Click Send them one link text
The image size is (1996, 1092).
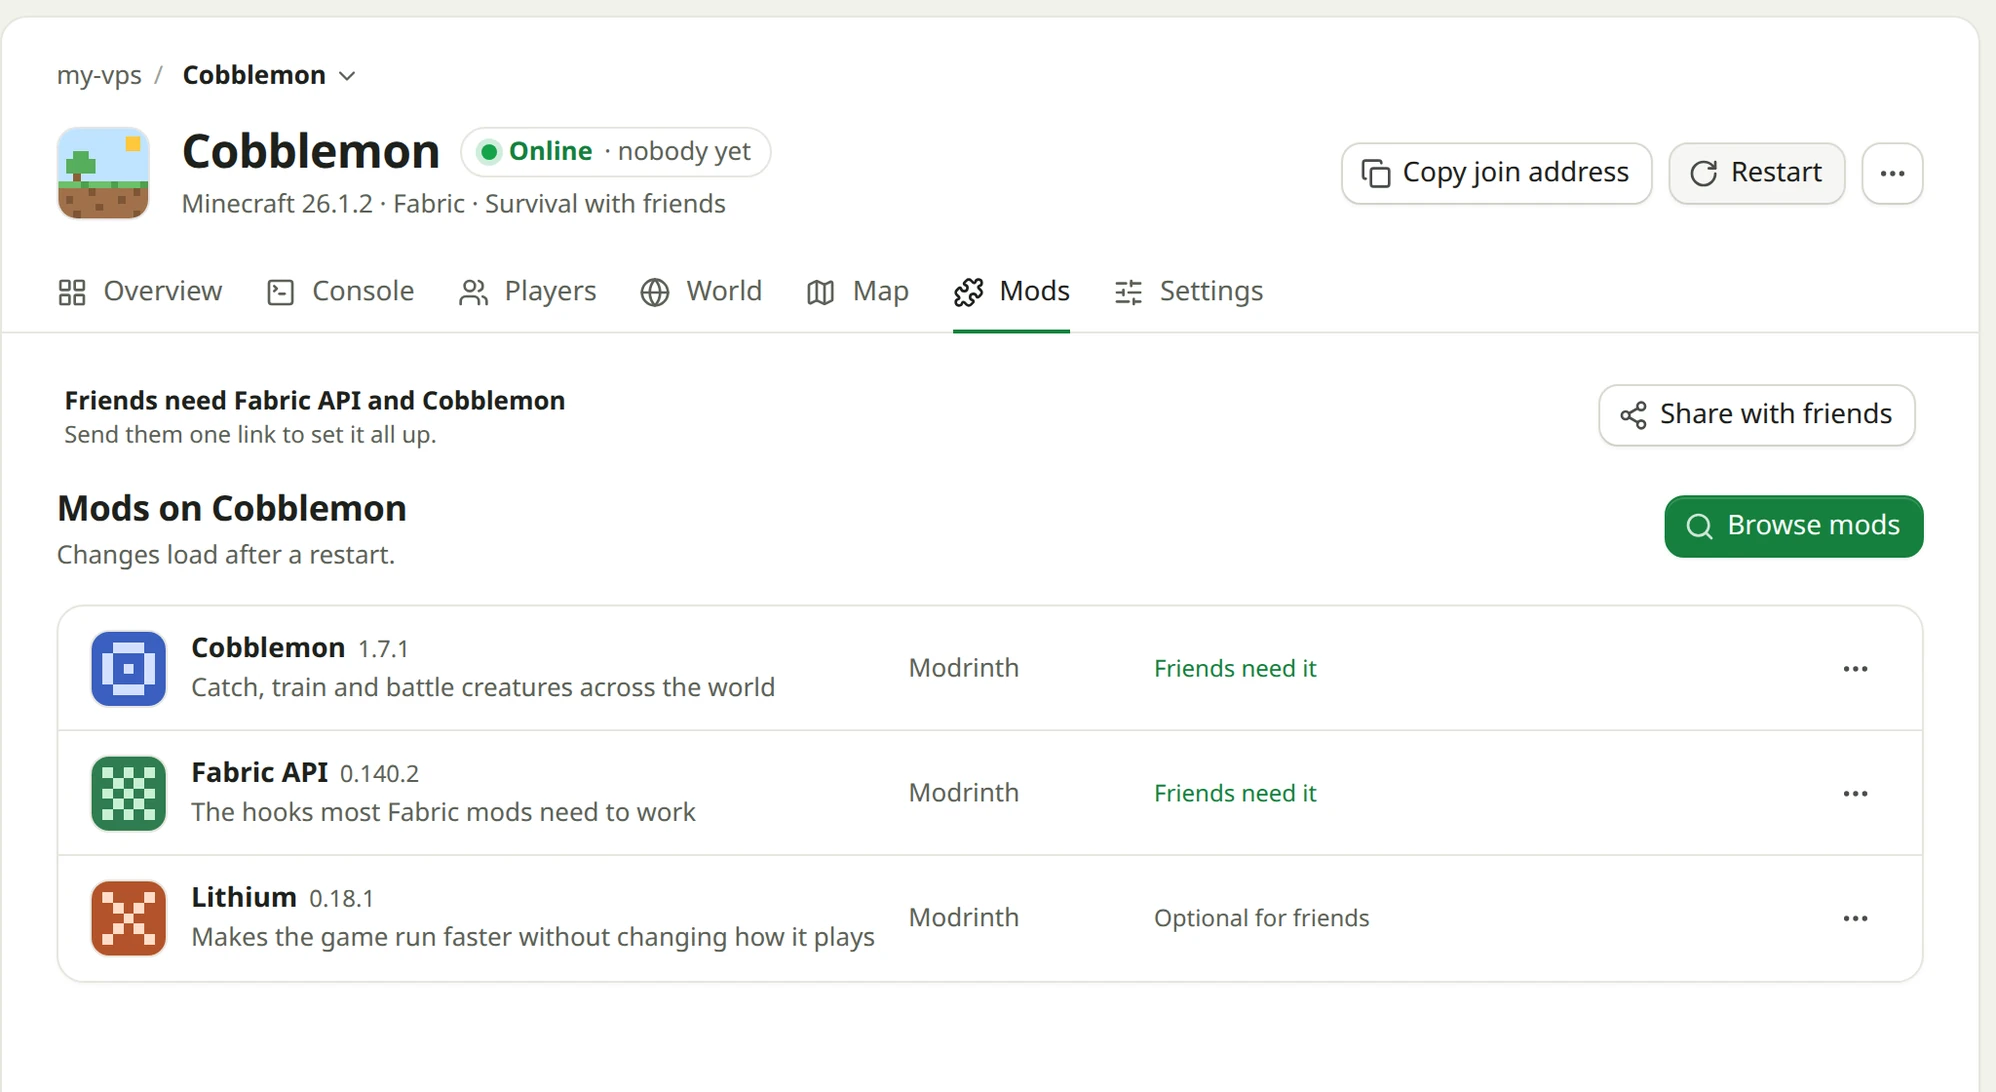tap(250, 435)
